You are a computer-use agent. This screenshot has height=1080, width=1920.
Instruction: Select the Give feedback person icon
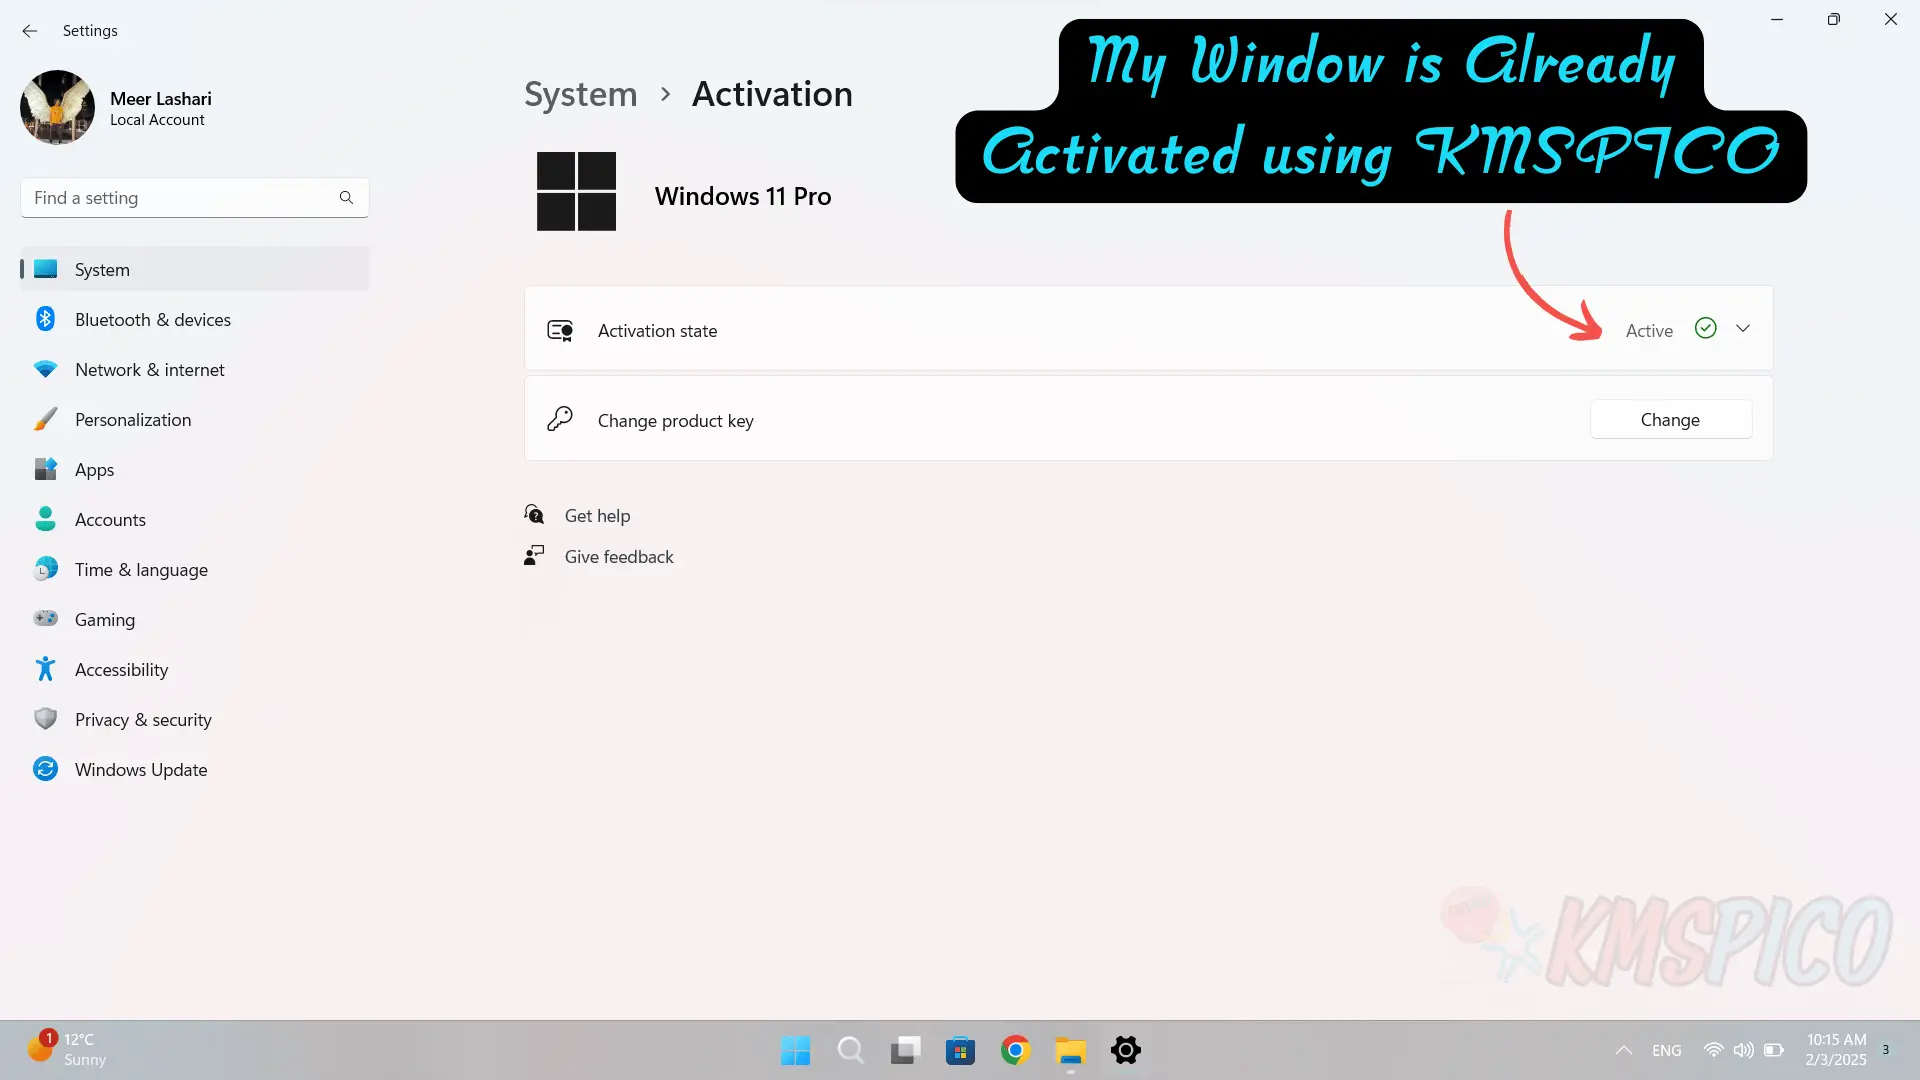point(534,556)
